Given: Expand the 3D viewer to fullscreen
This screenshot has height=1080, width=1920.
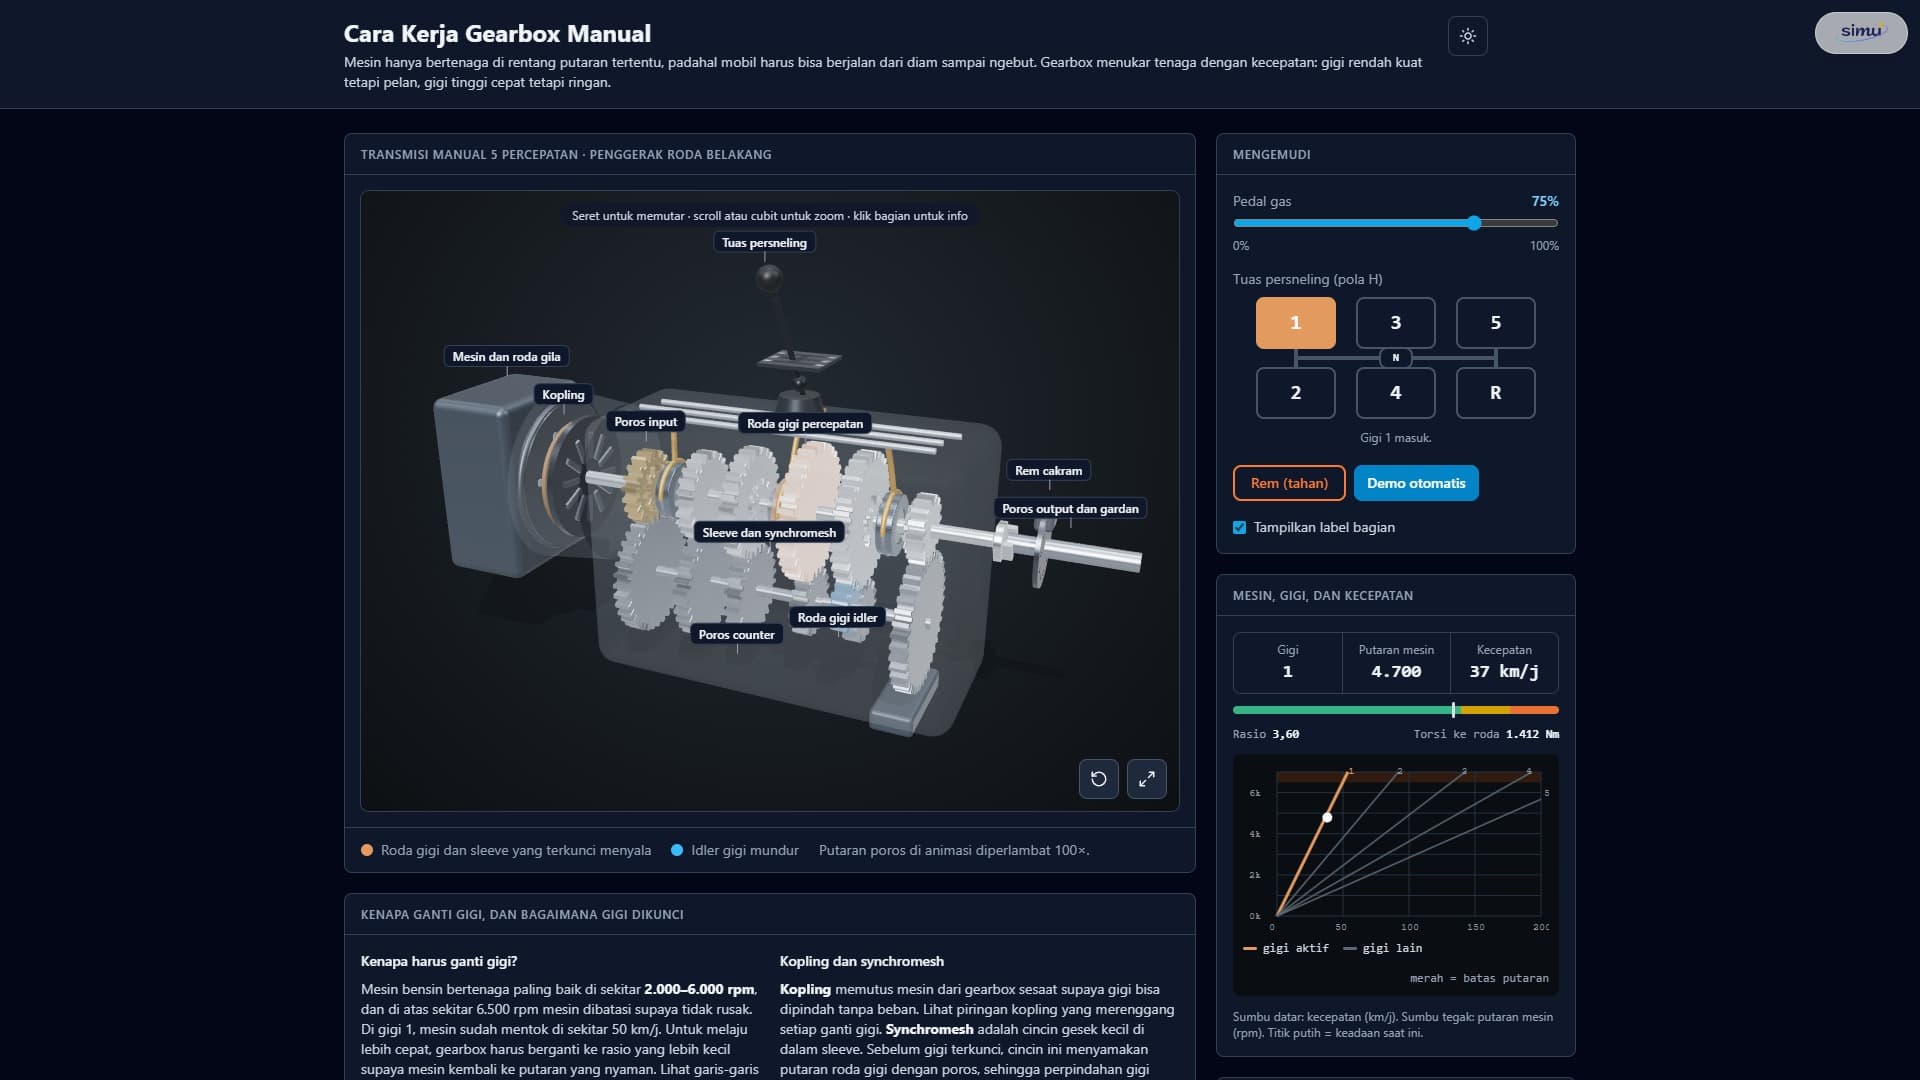Looking at the screenshot, I should tap(1146, 779).
